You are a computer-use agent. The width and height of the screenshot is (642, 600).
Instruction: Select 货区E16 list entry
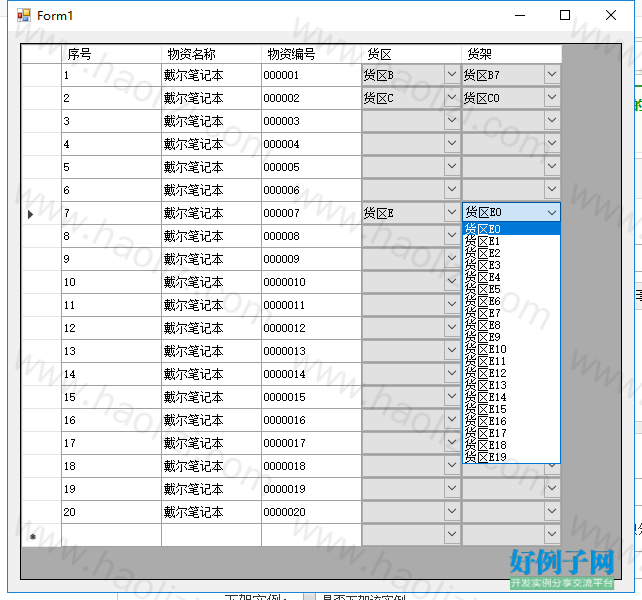[511, 421]
